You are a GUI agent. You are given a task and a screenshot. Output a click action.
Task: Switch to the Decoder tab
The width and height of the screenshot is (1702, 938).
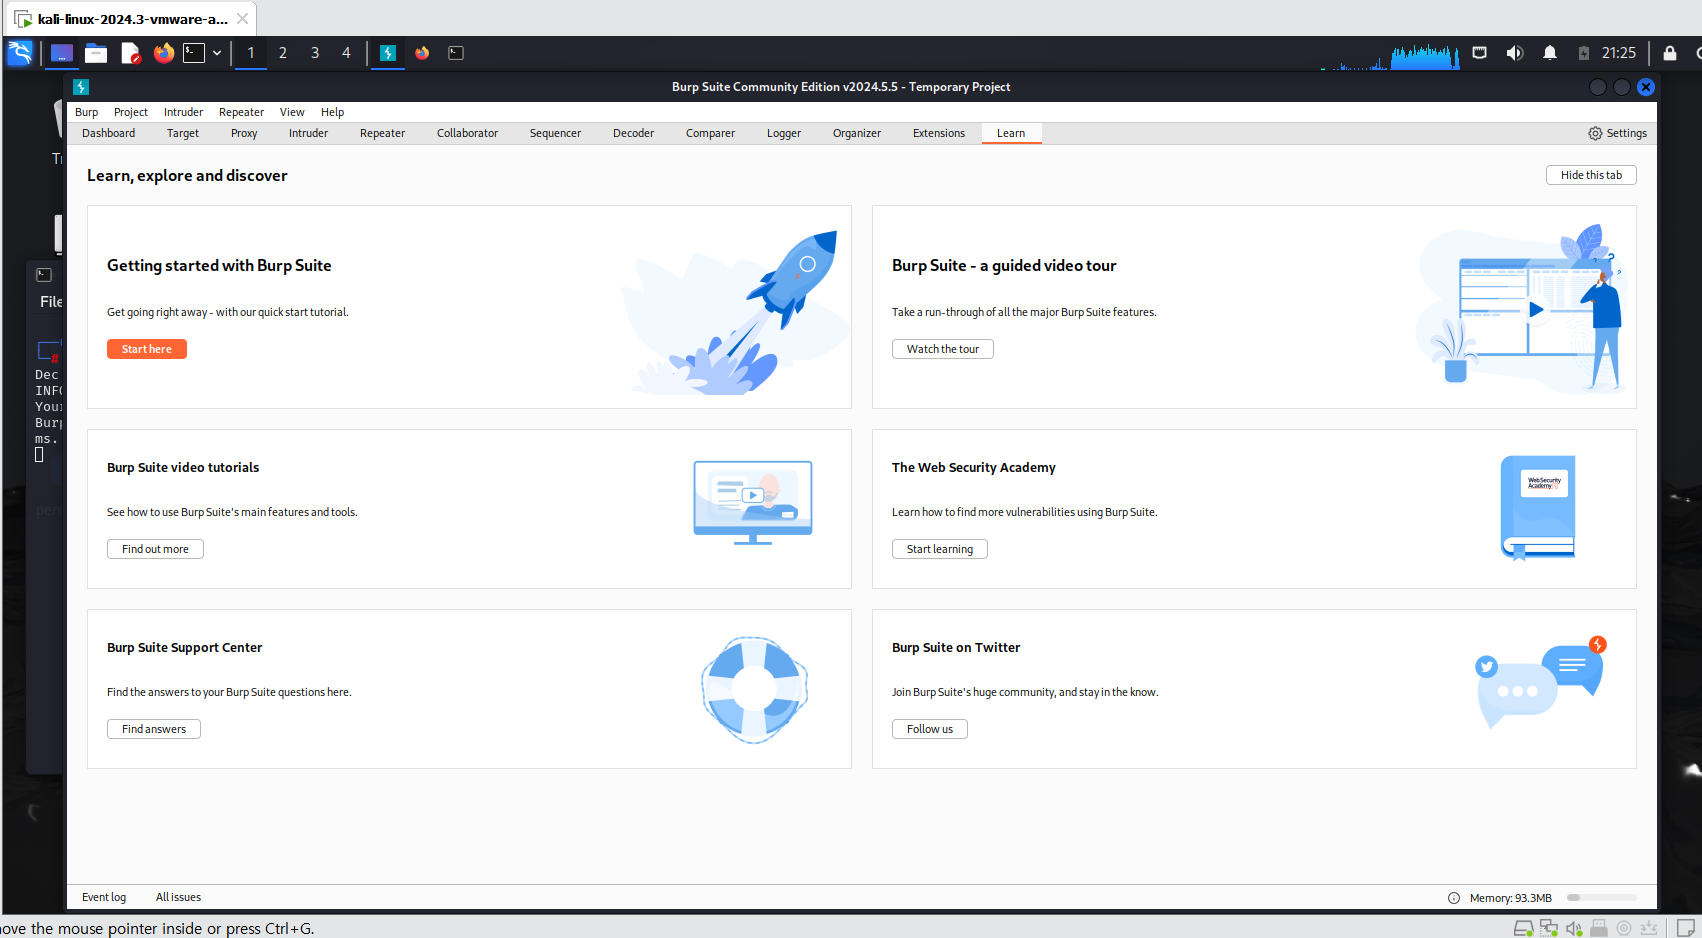pyautogui.click(x=634, y=133)
